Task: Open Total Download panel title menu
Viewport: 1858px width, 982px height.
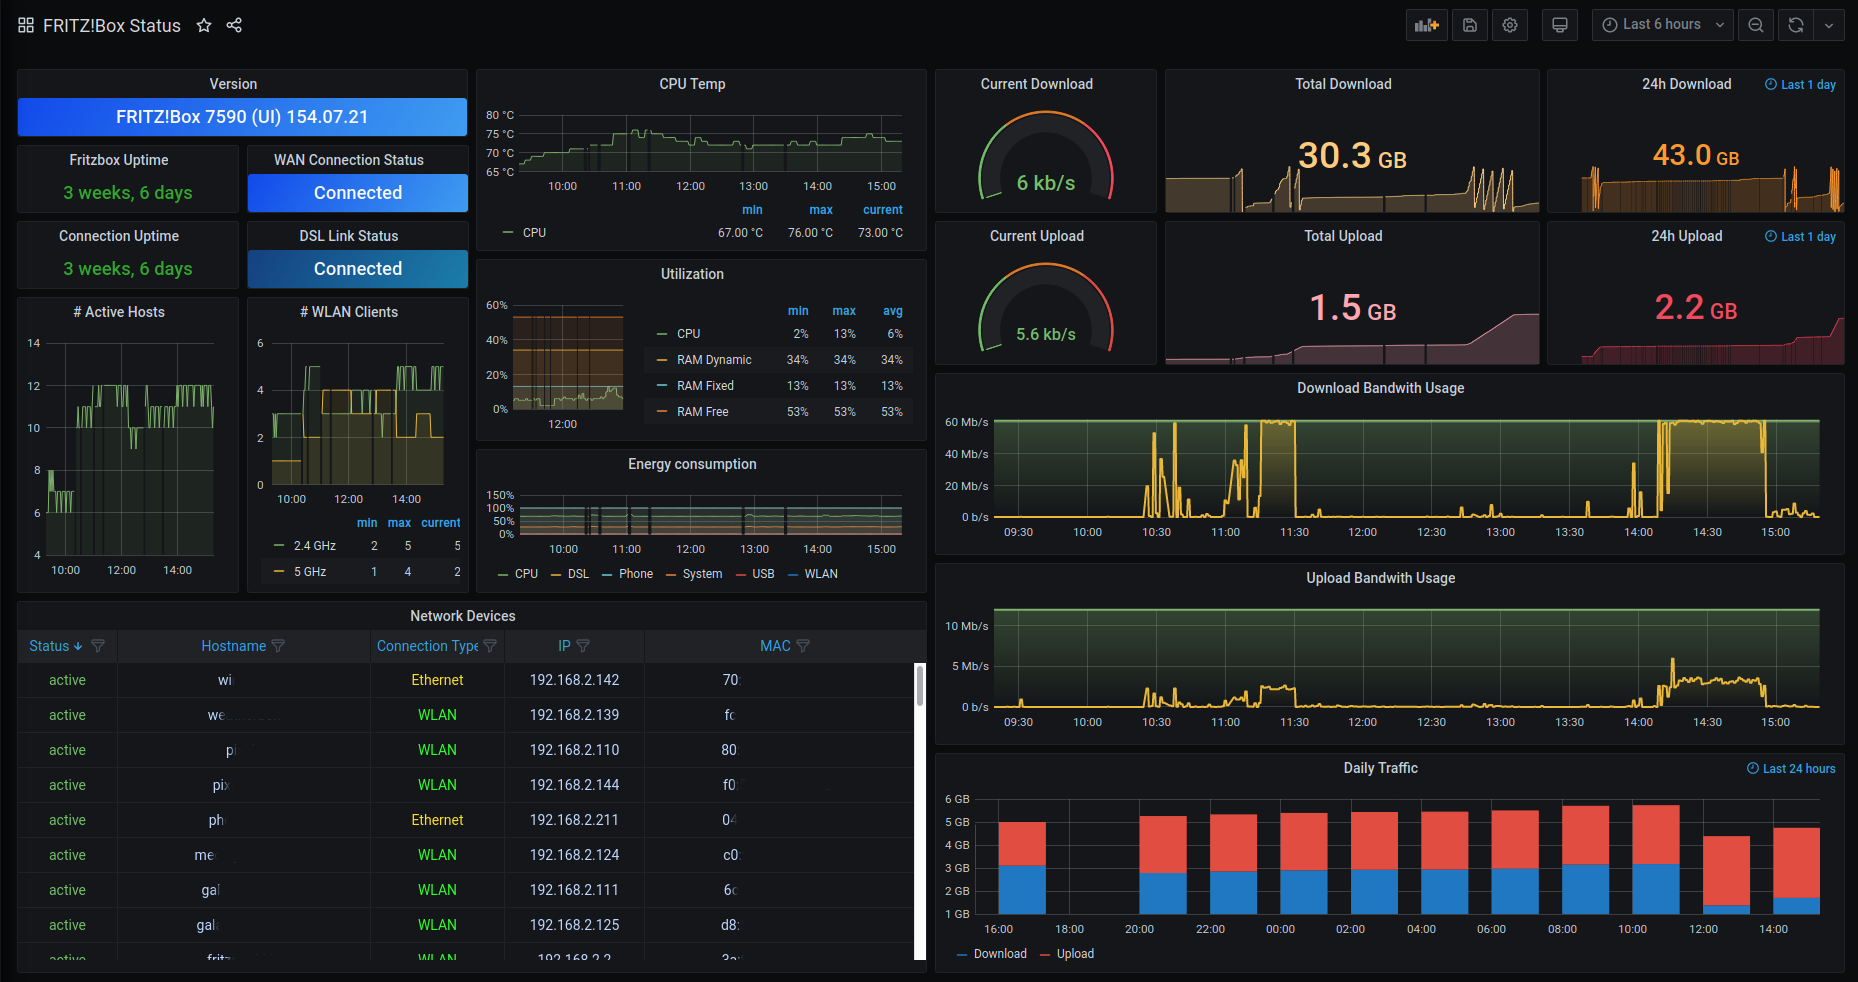Action: (1343, 84)
